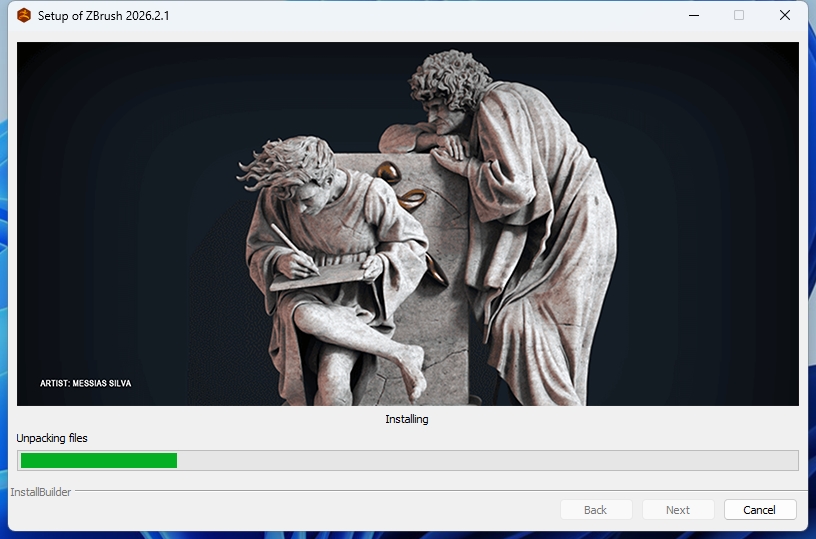Click the 'Setup of ZBrush 2026.2.1' title
This screenshot has height=539, width=816.
104,16
